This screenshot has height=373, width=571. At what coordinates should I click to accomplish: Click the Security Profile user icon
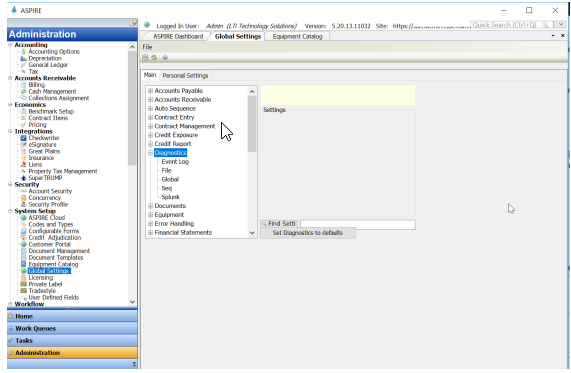[24, 205]
